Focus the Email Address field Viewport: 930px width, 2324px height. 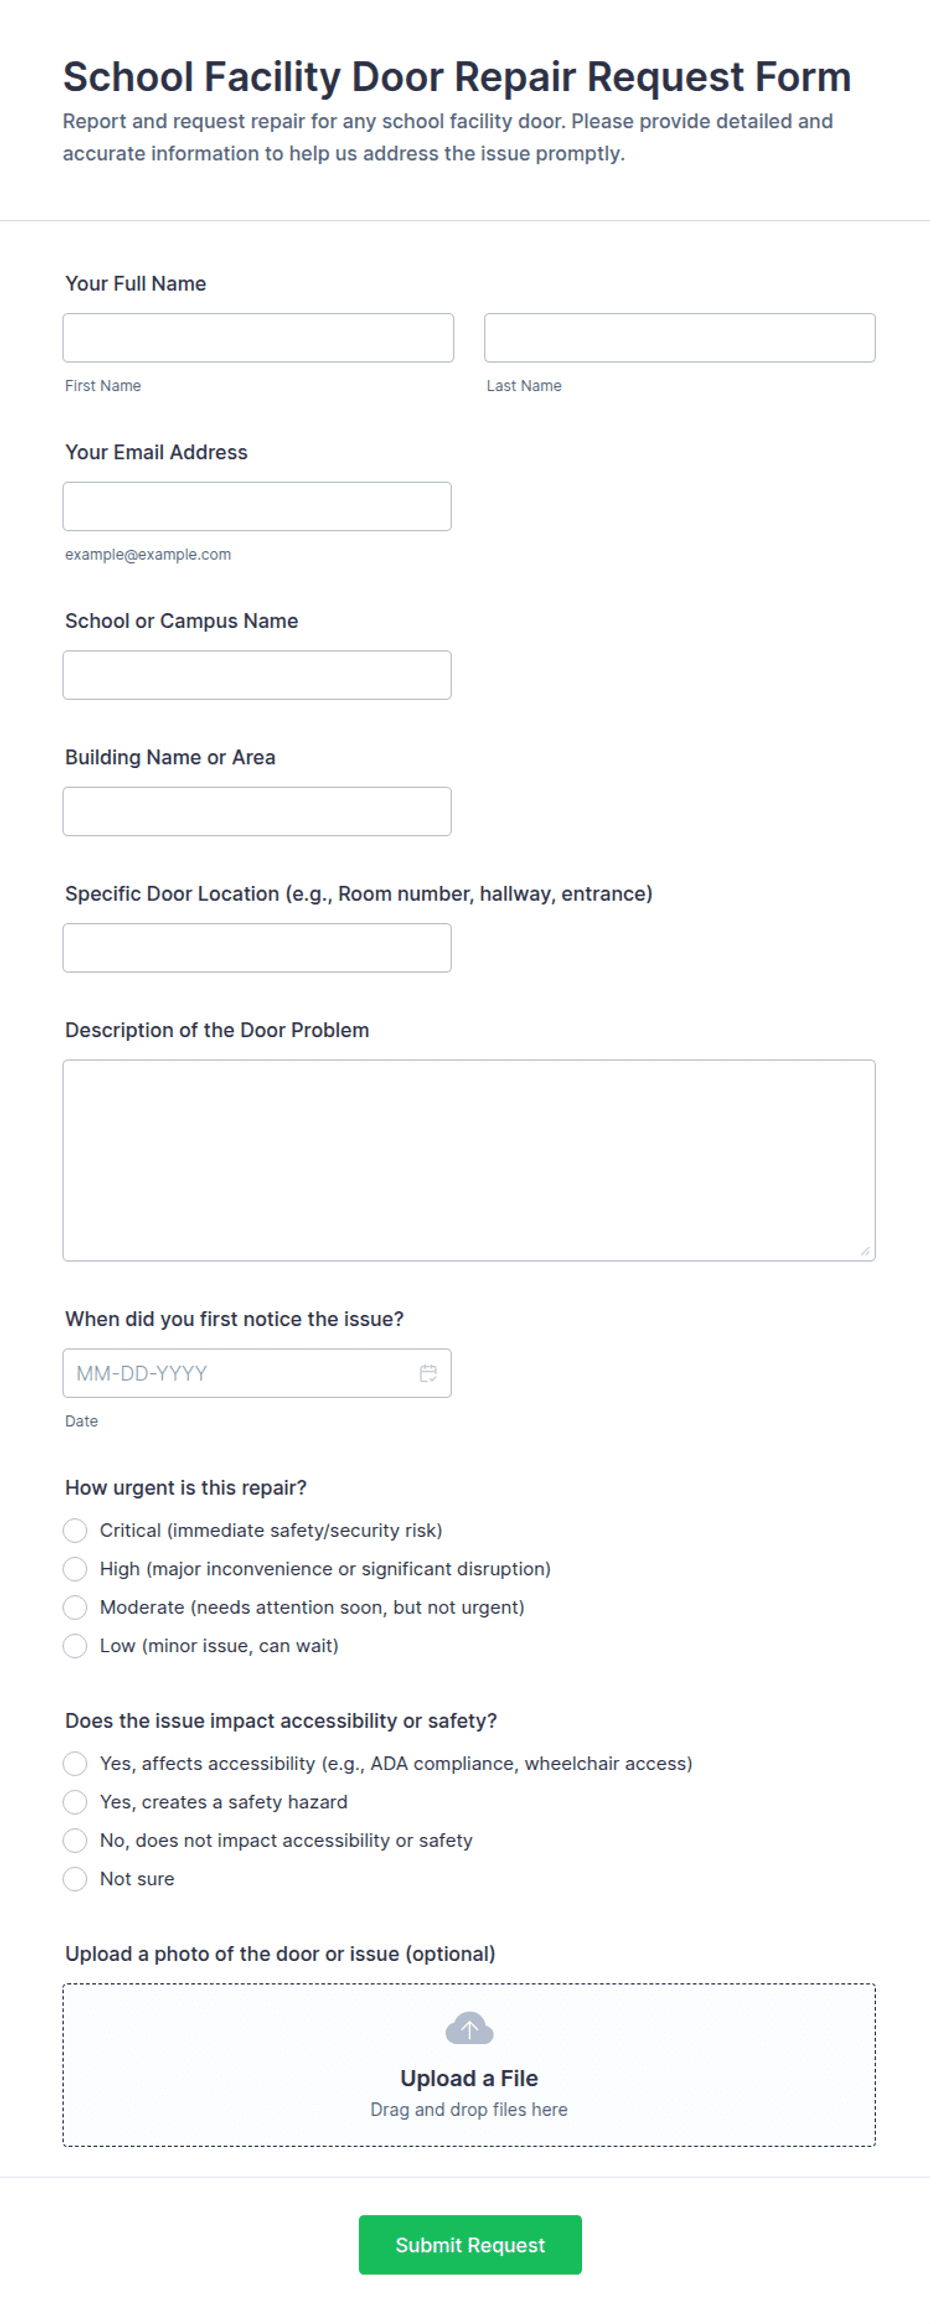257,506
